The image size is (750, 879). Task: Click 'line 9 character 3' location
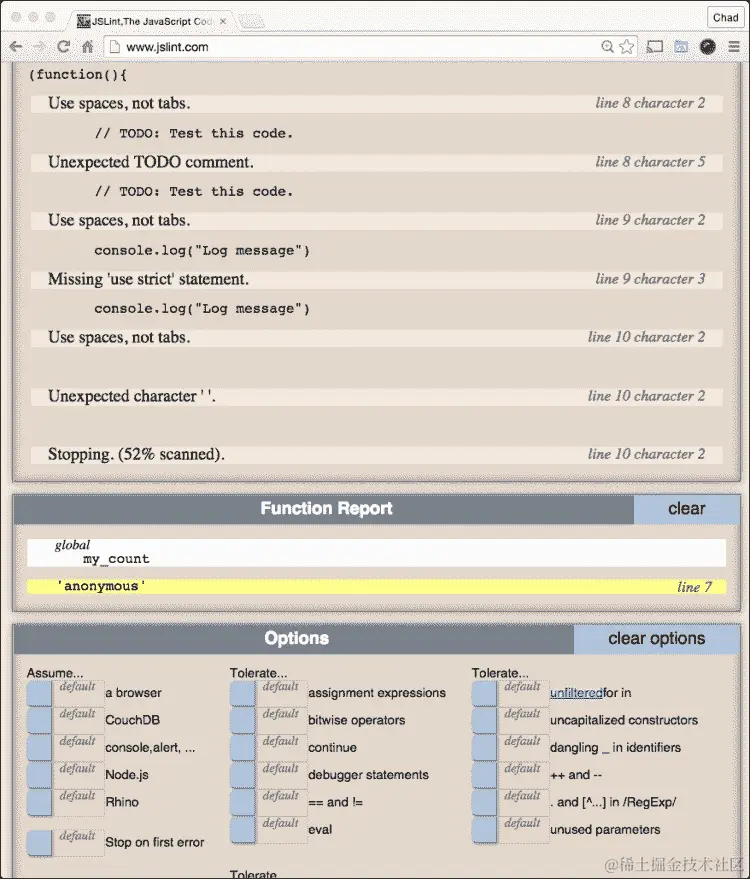pyautogui.click(x=650, y=279)
